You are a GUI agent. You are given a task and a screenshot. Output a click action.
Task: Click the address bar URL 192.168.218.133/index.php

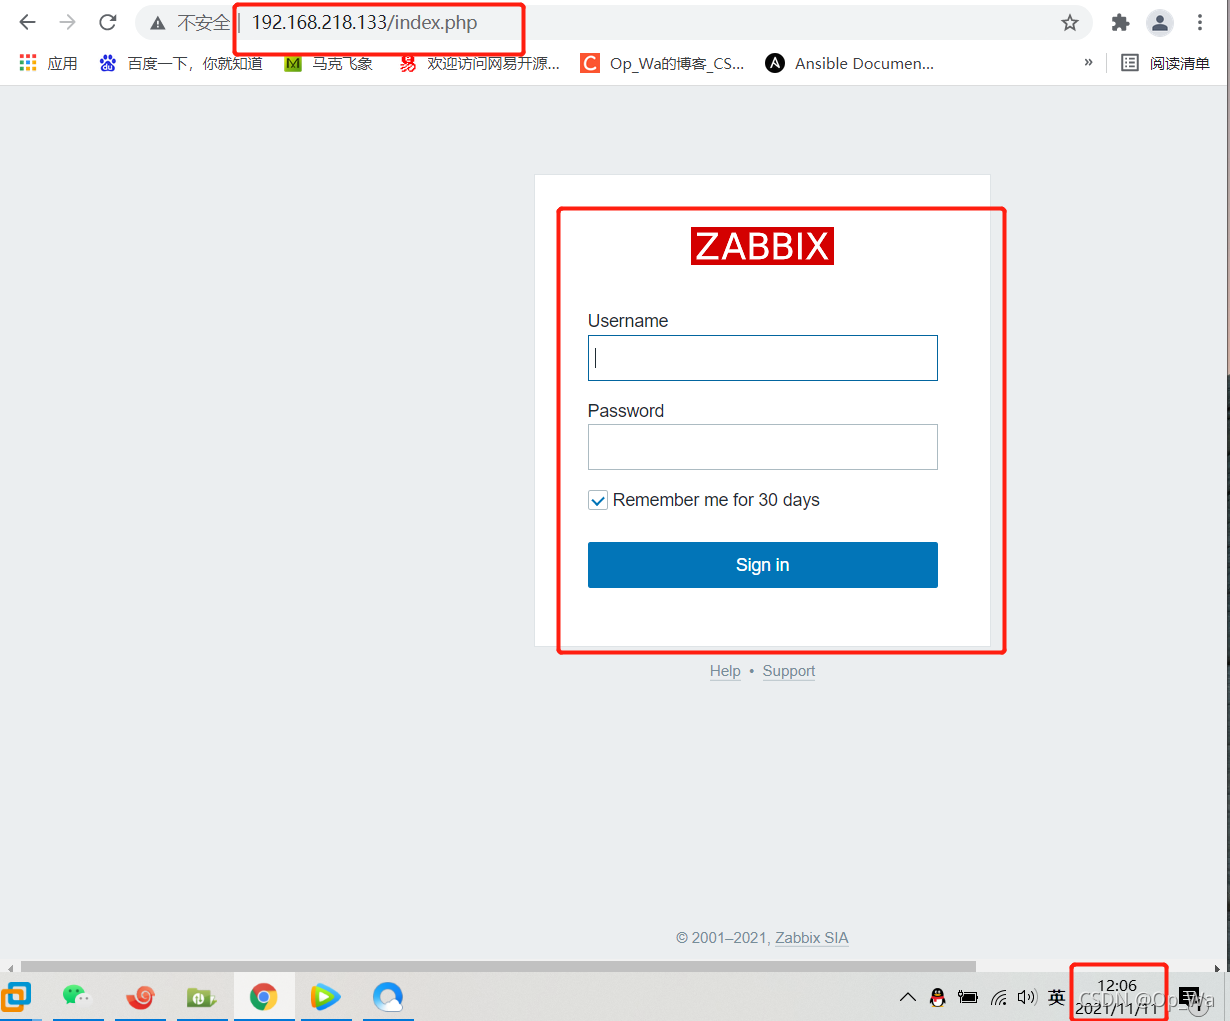click(x=364, y=23)
